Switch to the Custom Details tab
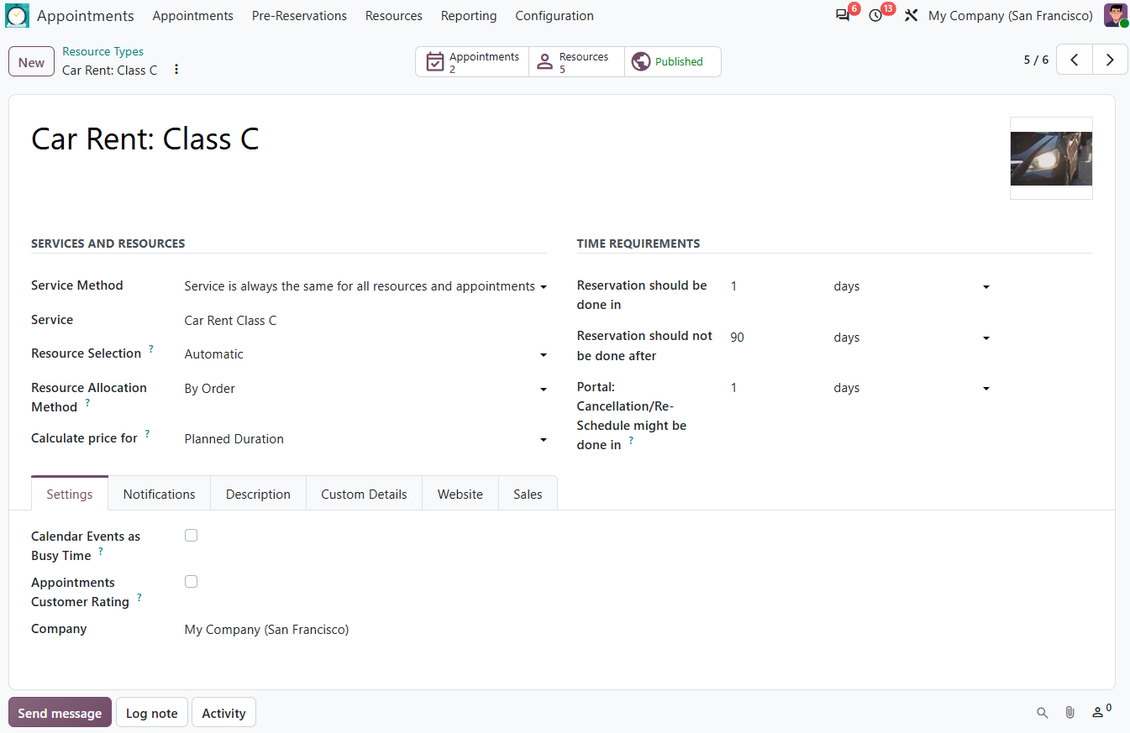Viewport: 1130px width, 733px height. coord(364,494)
